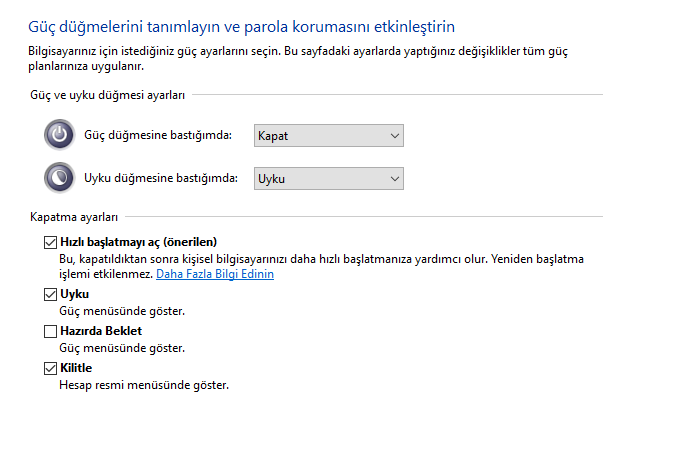Click the 'Güç menüsünde göster' text under Hazırda Beklet

pos(122,348)
